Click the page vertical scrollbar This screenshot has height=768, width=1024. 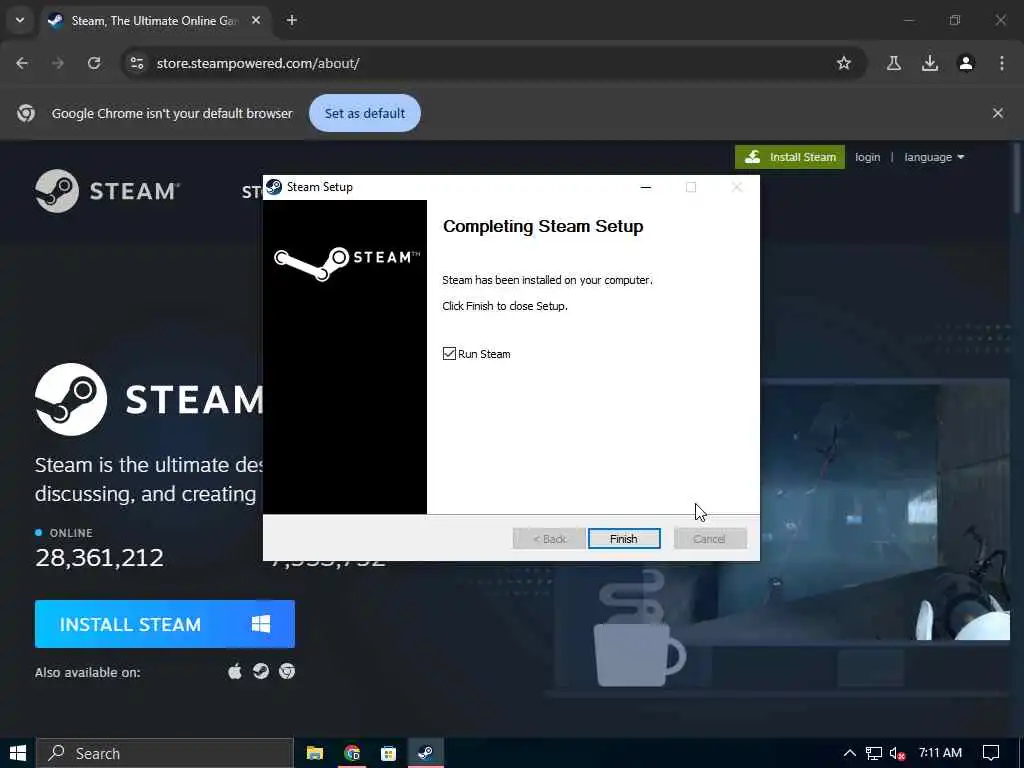(x=1017, y=178)
